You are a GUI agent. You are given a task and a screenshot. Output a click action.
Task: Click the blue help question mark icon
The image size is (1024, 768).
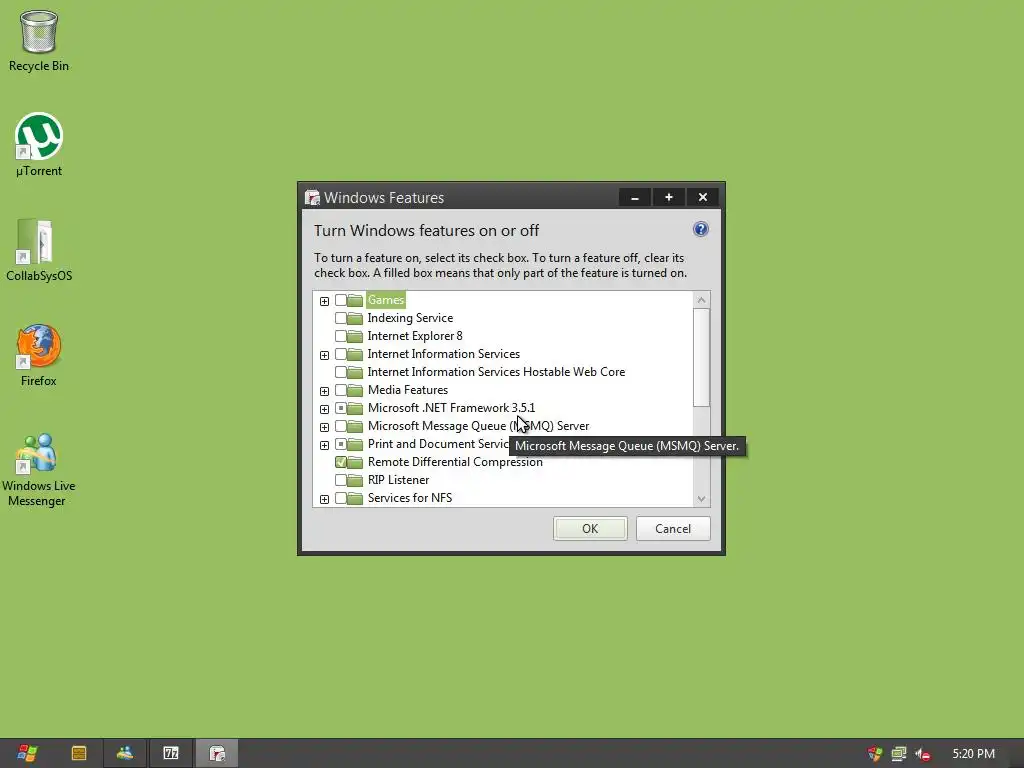[701, 229]
